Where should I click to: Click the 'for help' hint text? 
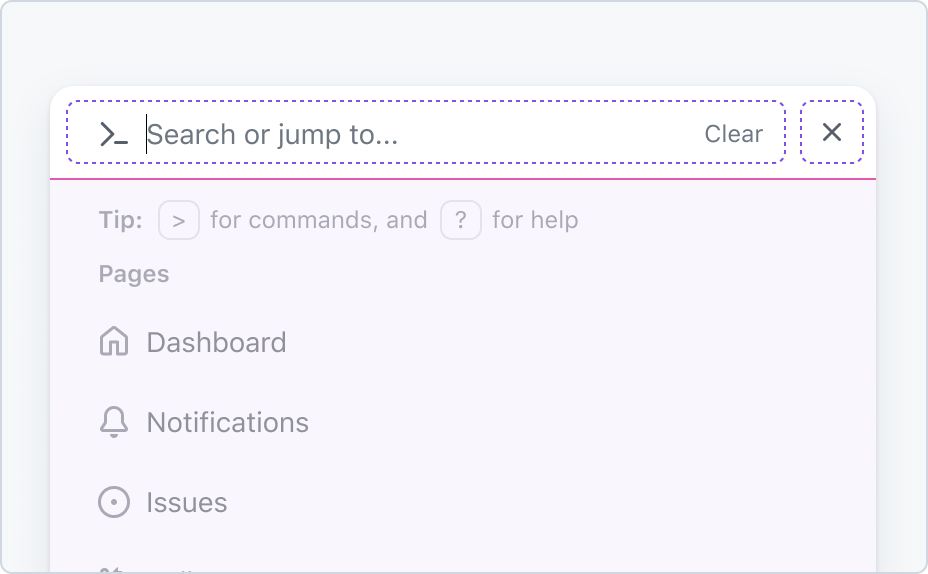pyautogui.click(x=535, y=220)
